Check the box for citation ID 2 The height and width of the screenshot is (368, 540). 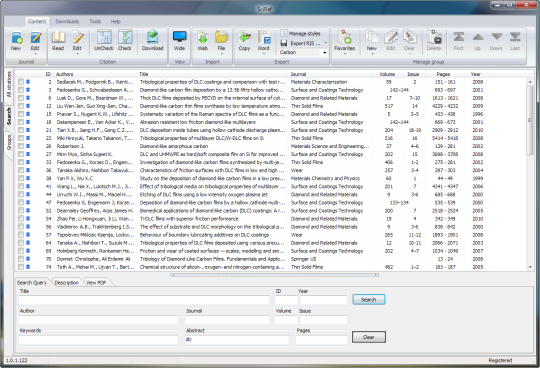(x=21, y=82)
